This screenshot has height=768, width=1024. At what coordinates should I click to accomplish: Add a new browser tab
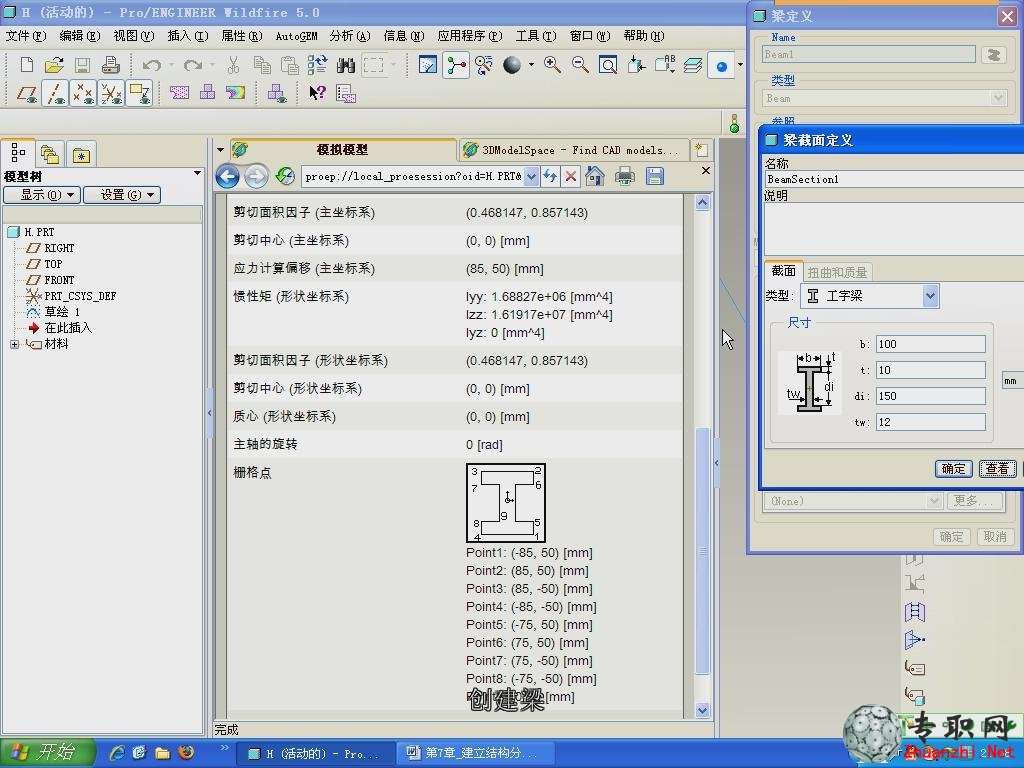701,150
